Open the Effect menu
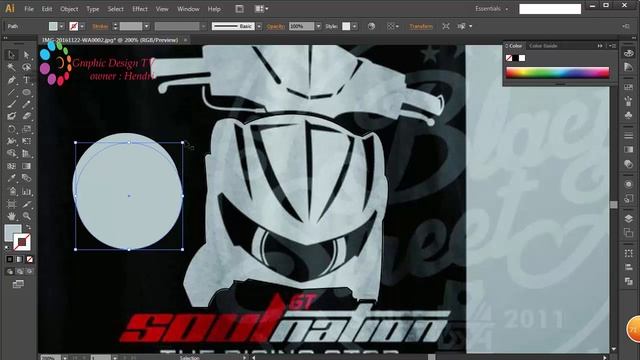 [x=140, y=9]
